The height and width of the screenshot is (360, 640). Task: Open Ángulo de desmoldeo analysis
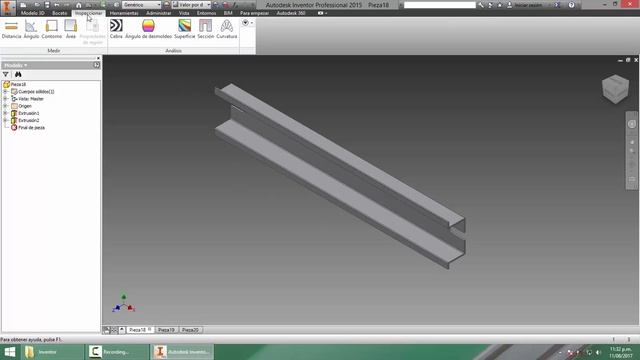click(x=148, y=29)
